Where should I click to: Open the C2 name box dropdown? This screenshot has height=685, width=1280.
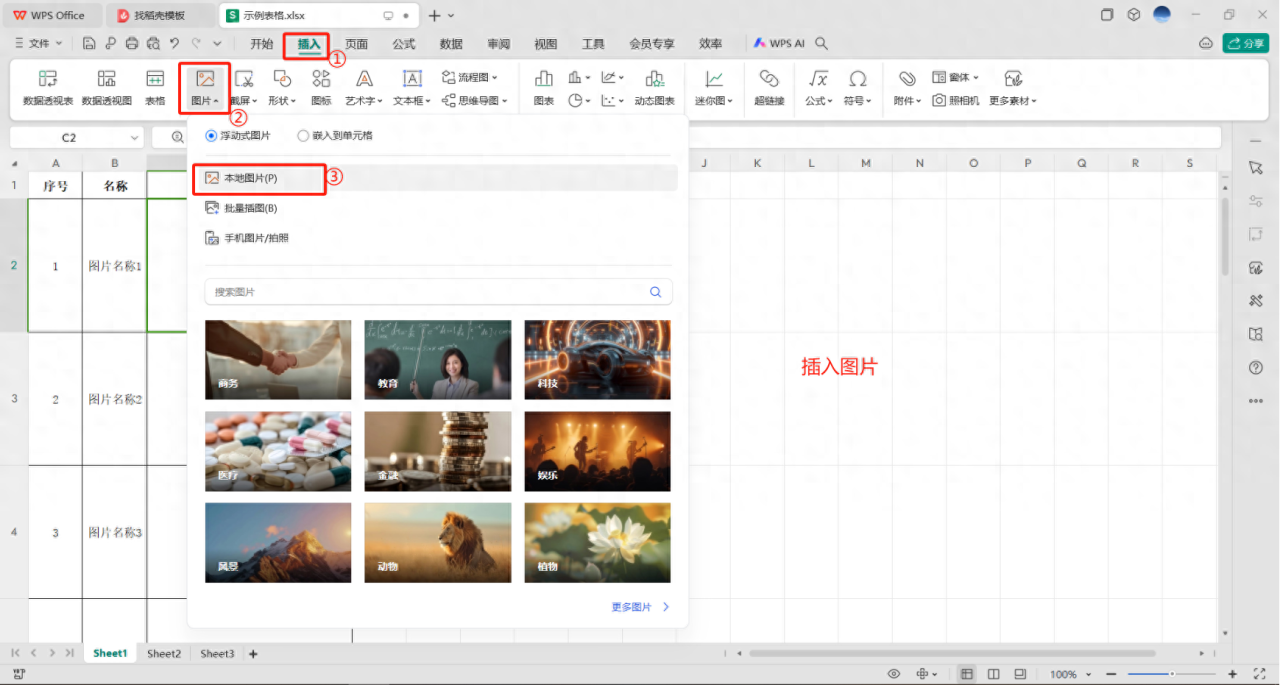(135, 138)
